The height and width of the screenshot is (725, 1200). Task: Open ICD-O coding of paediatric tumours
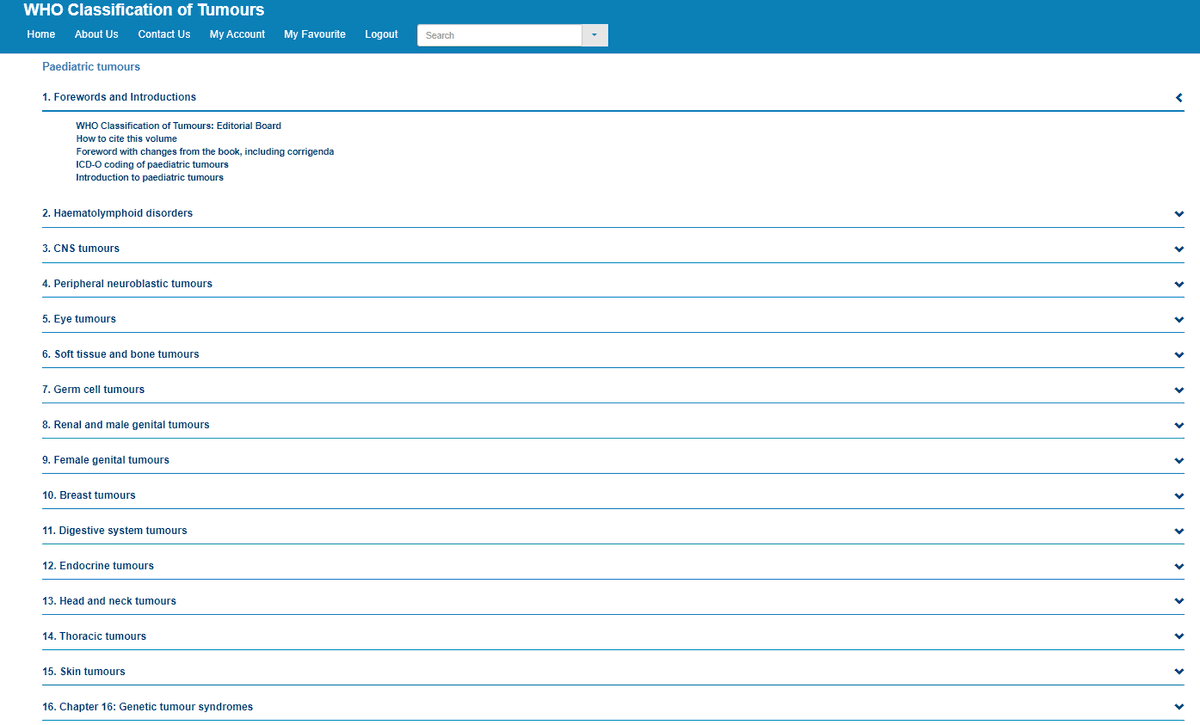coord(152,165)
